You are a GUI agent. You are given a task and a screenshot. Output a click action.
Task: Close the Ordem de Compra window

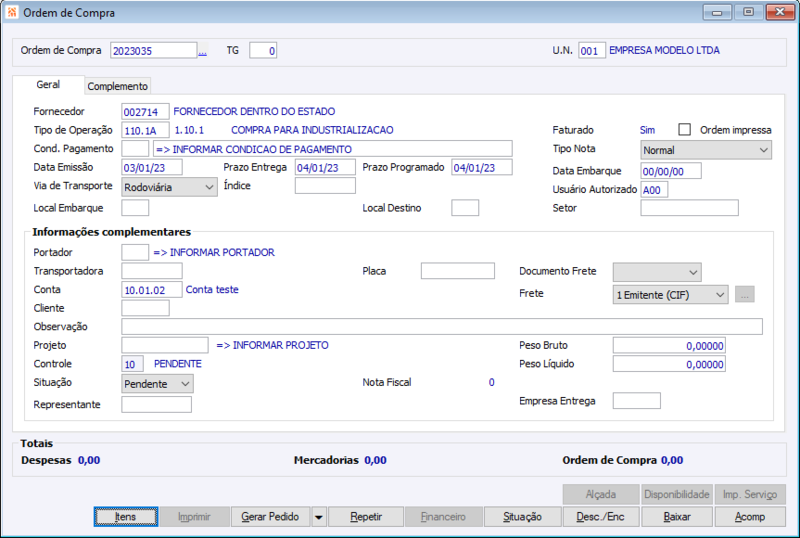pos(780,12)
